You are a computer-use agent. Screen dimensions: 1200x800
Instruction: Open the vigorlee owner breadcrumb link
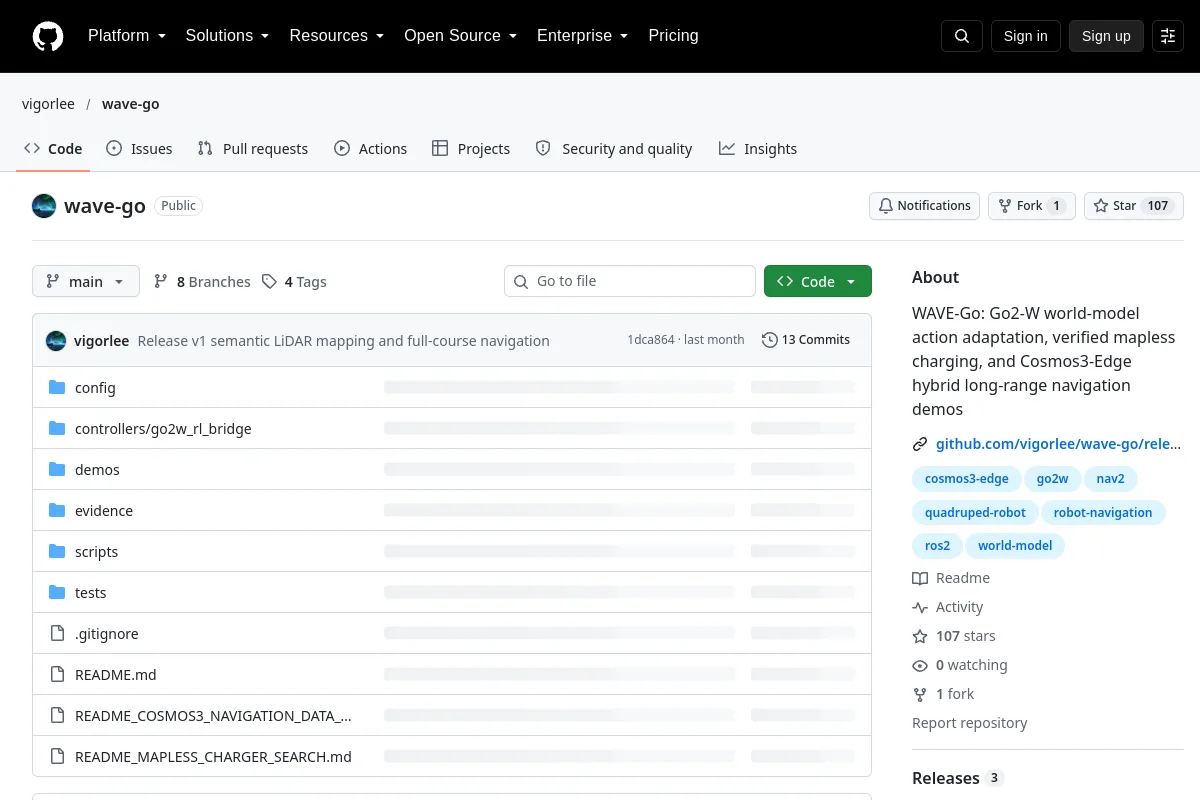[48, 104]
